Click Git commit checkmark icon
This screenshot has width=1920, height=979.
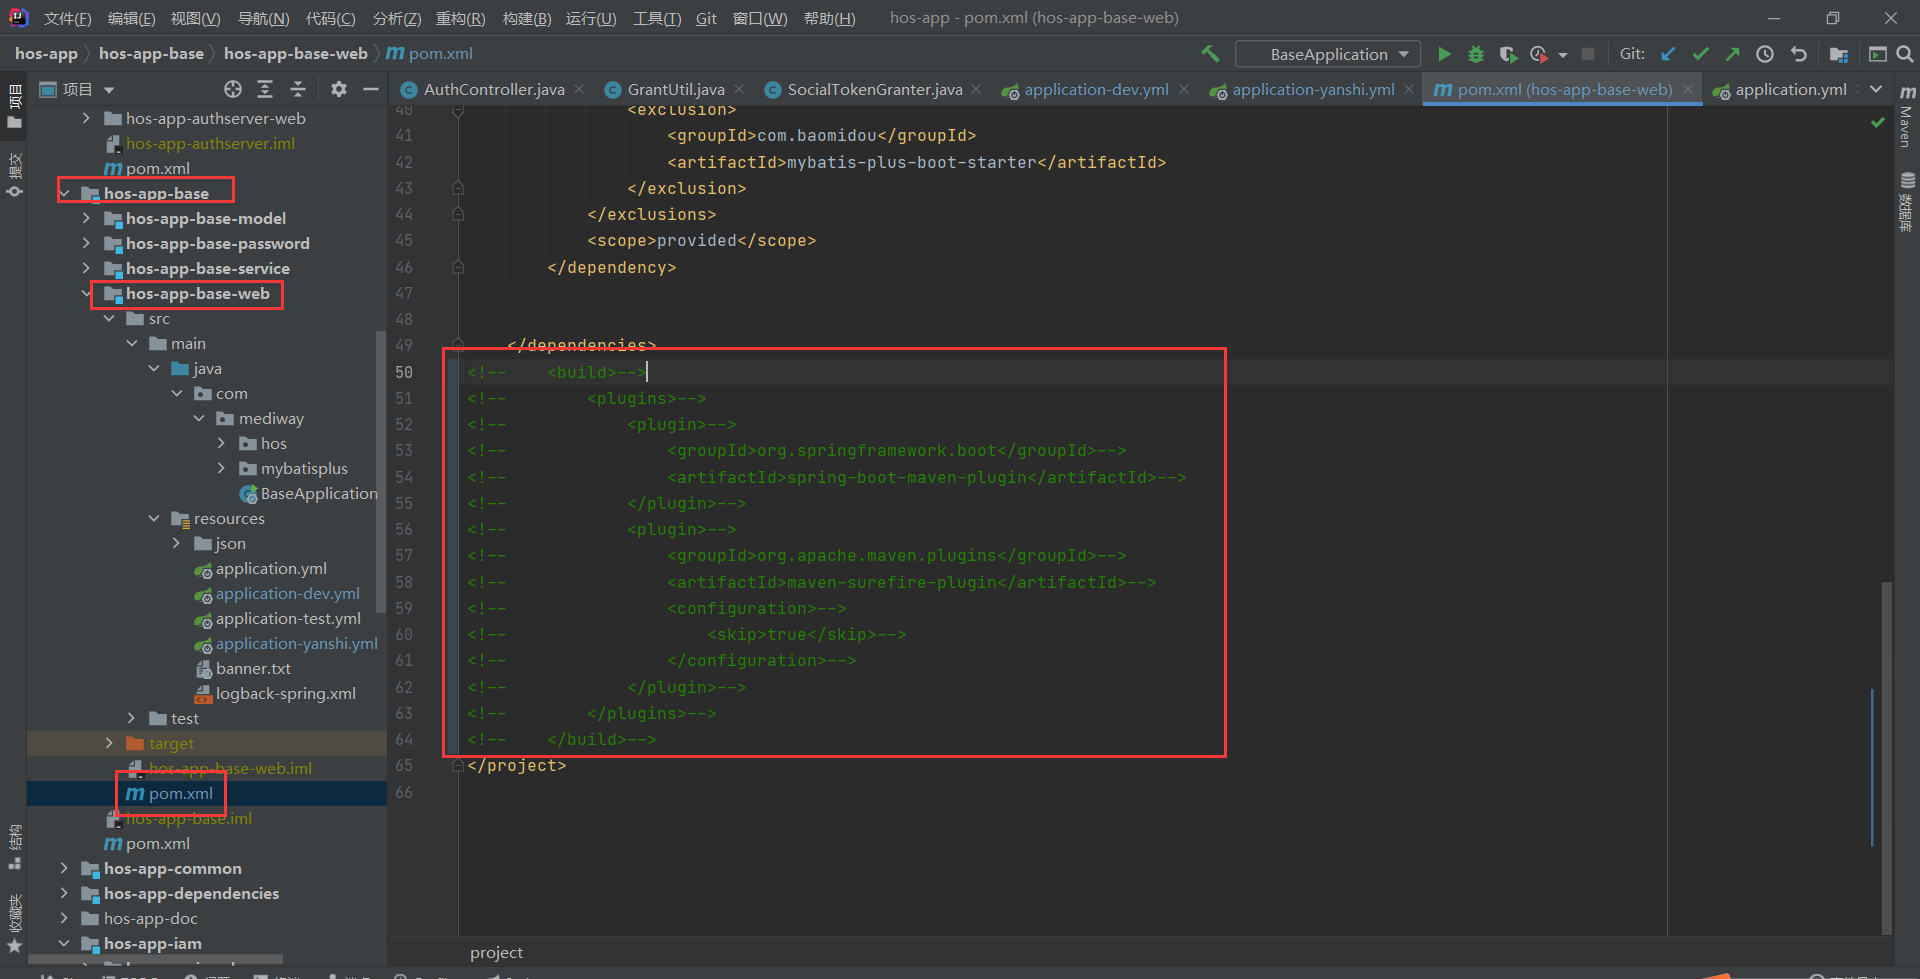tap(1700, 54)
